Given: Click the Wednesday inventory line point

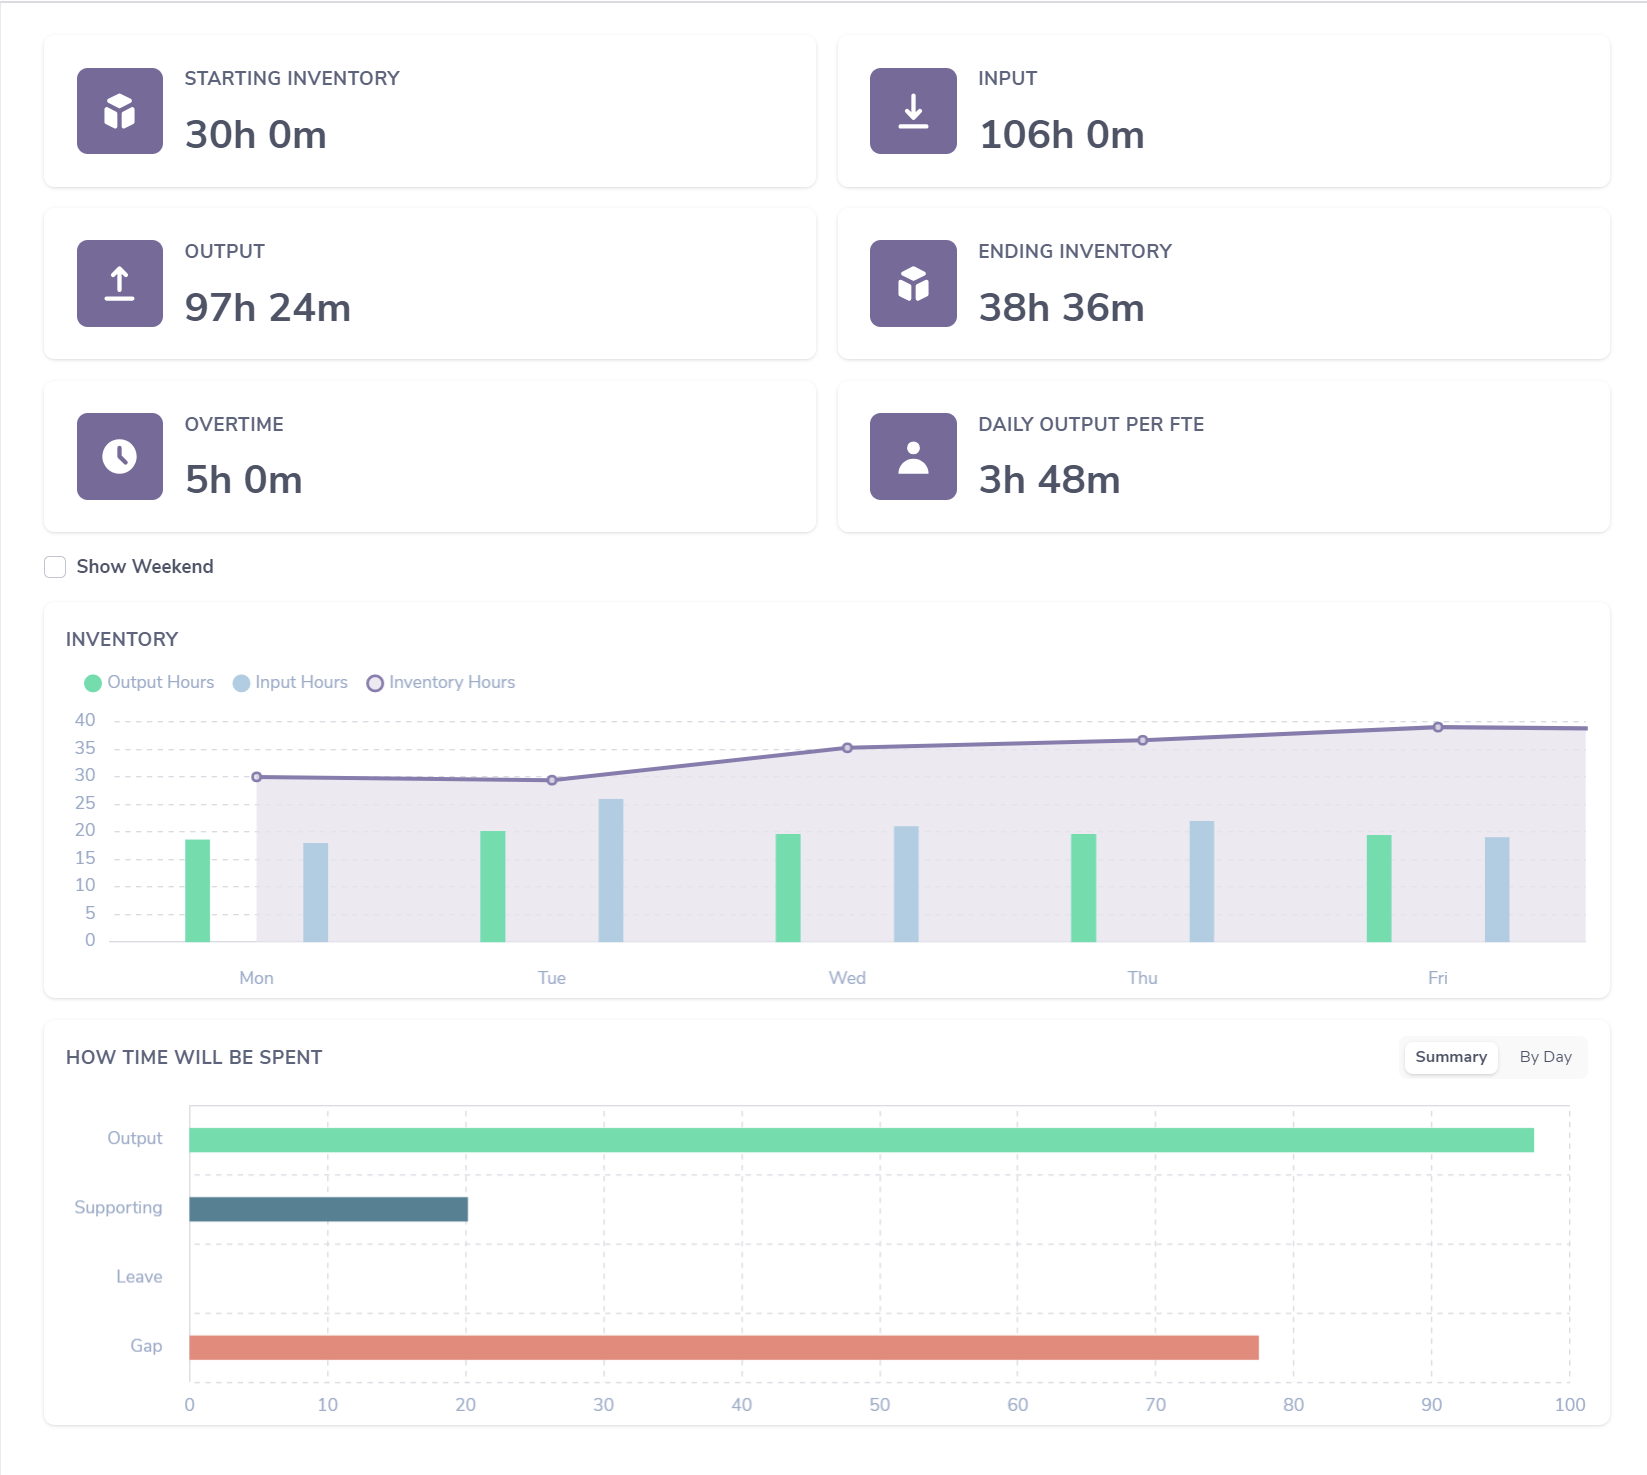Looking at the screenshot, I should [847, 748].
